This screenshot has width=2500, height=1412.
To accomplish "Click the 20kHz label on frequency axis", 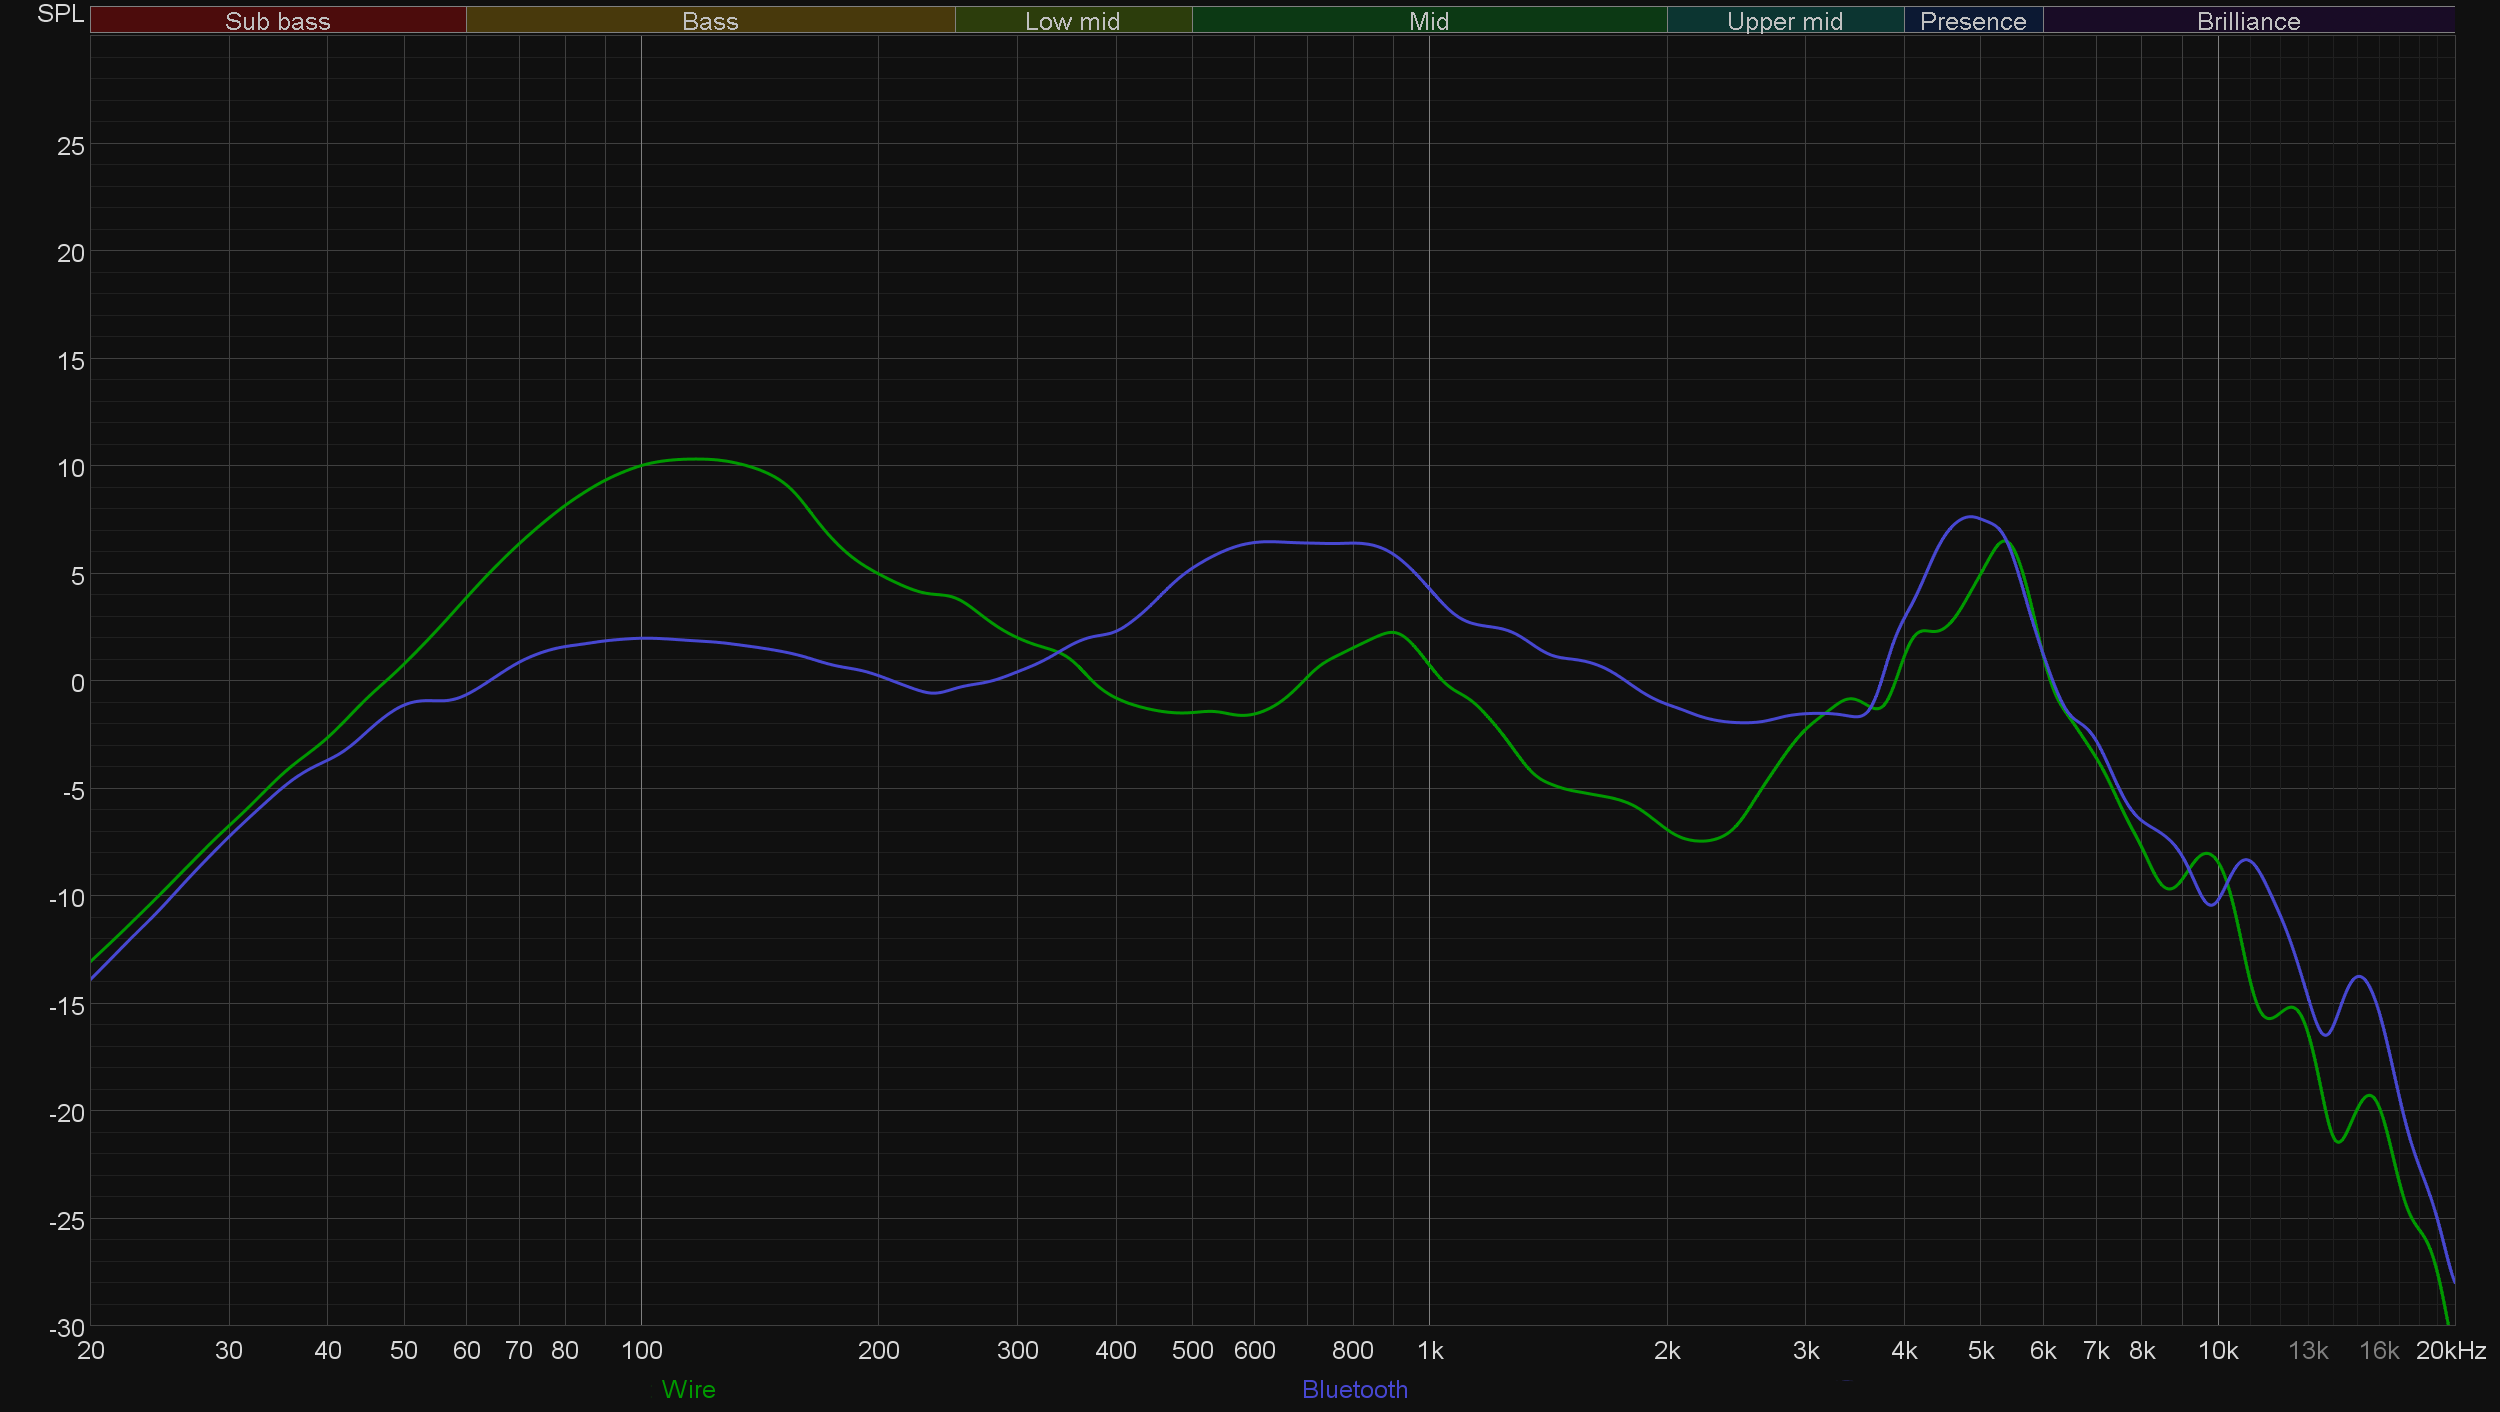I will click(x=2450, y=1351).
